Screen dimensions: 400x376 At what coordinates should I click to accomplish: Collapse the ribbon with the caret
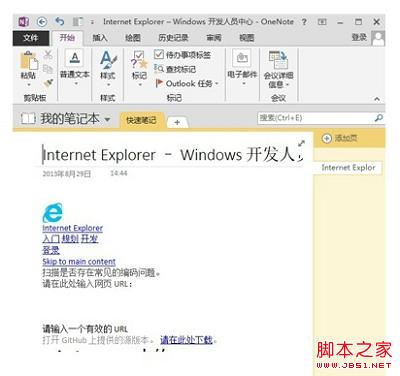click(x=377, y=99)
